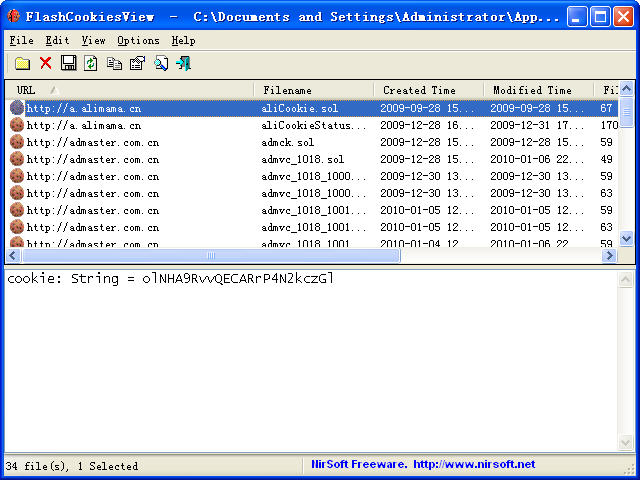640x480 pixels.
Task: Click the open folder toolbar icon
Action: [22, 63]
